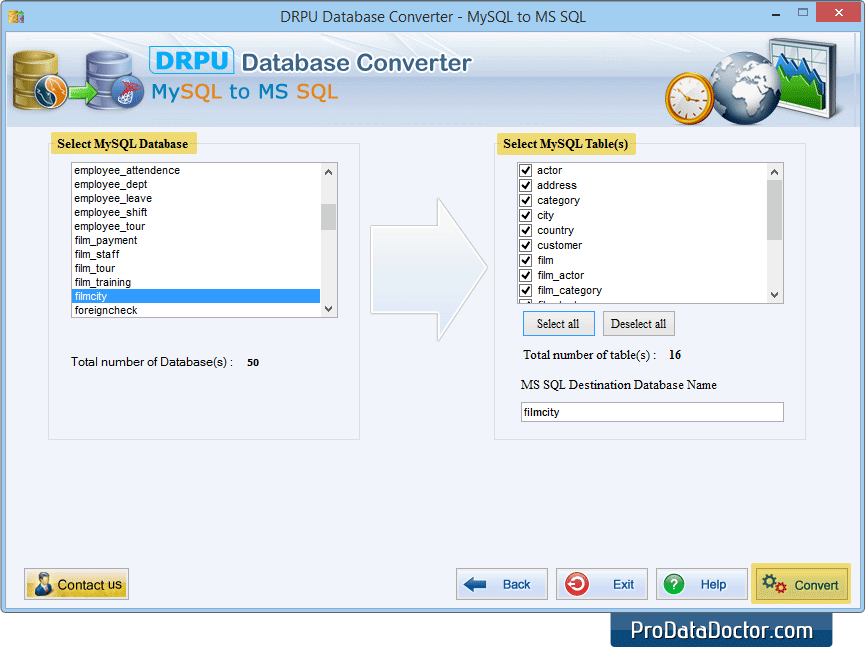Select employee_attendence database
The width and height of the screenshot is (866, 647).
[x=196, y=170]
